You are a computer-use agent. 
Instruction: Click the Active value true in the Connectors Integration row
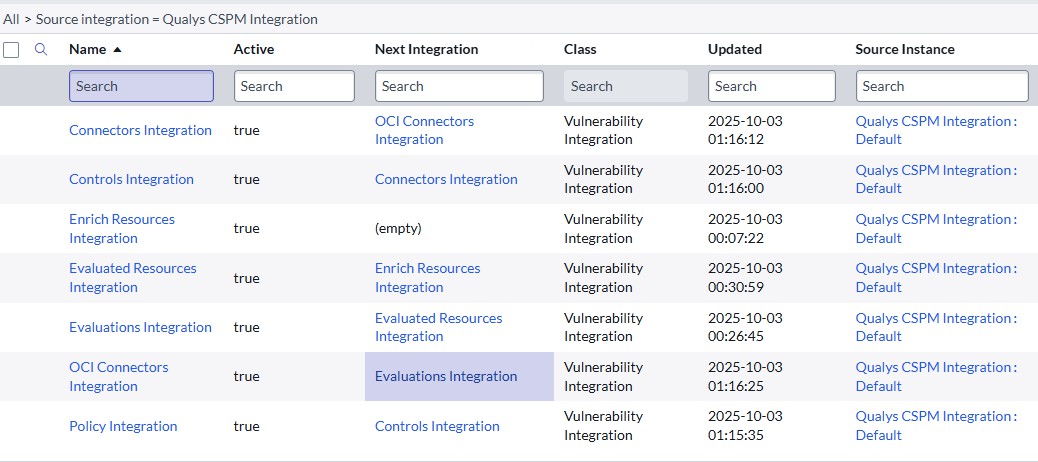(x=246, y=130)
